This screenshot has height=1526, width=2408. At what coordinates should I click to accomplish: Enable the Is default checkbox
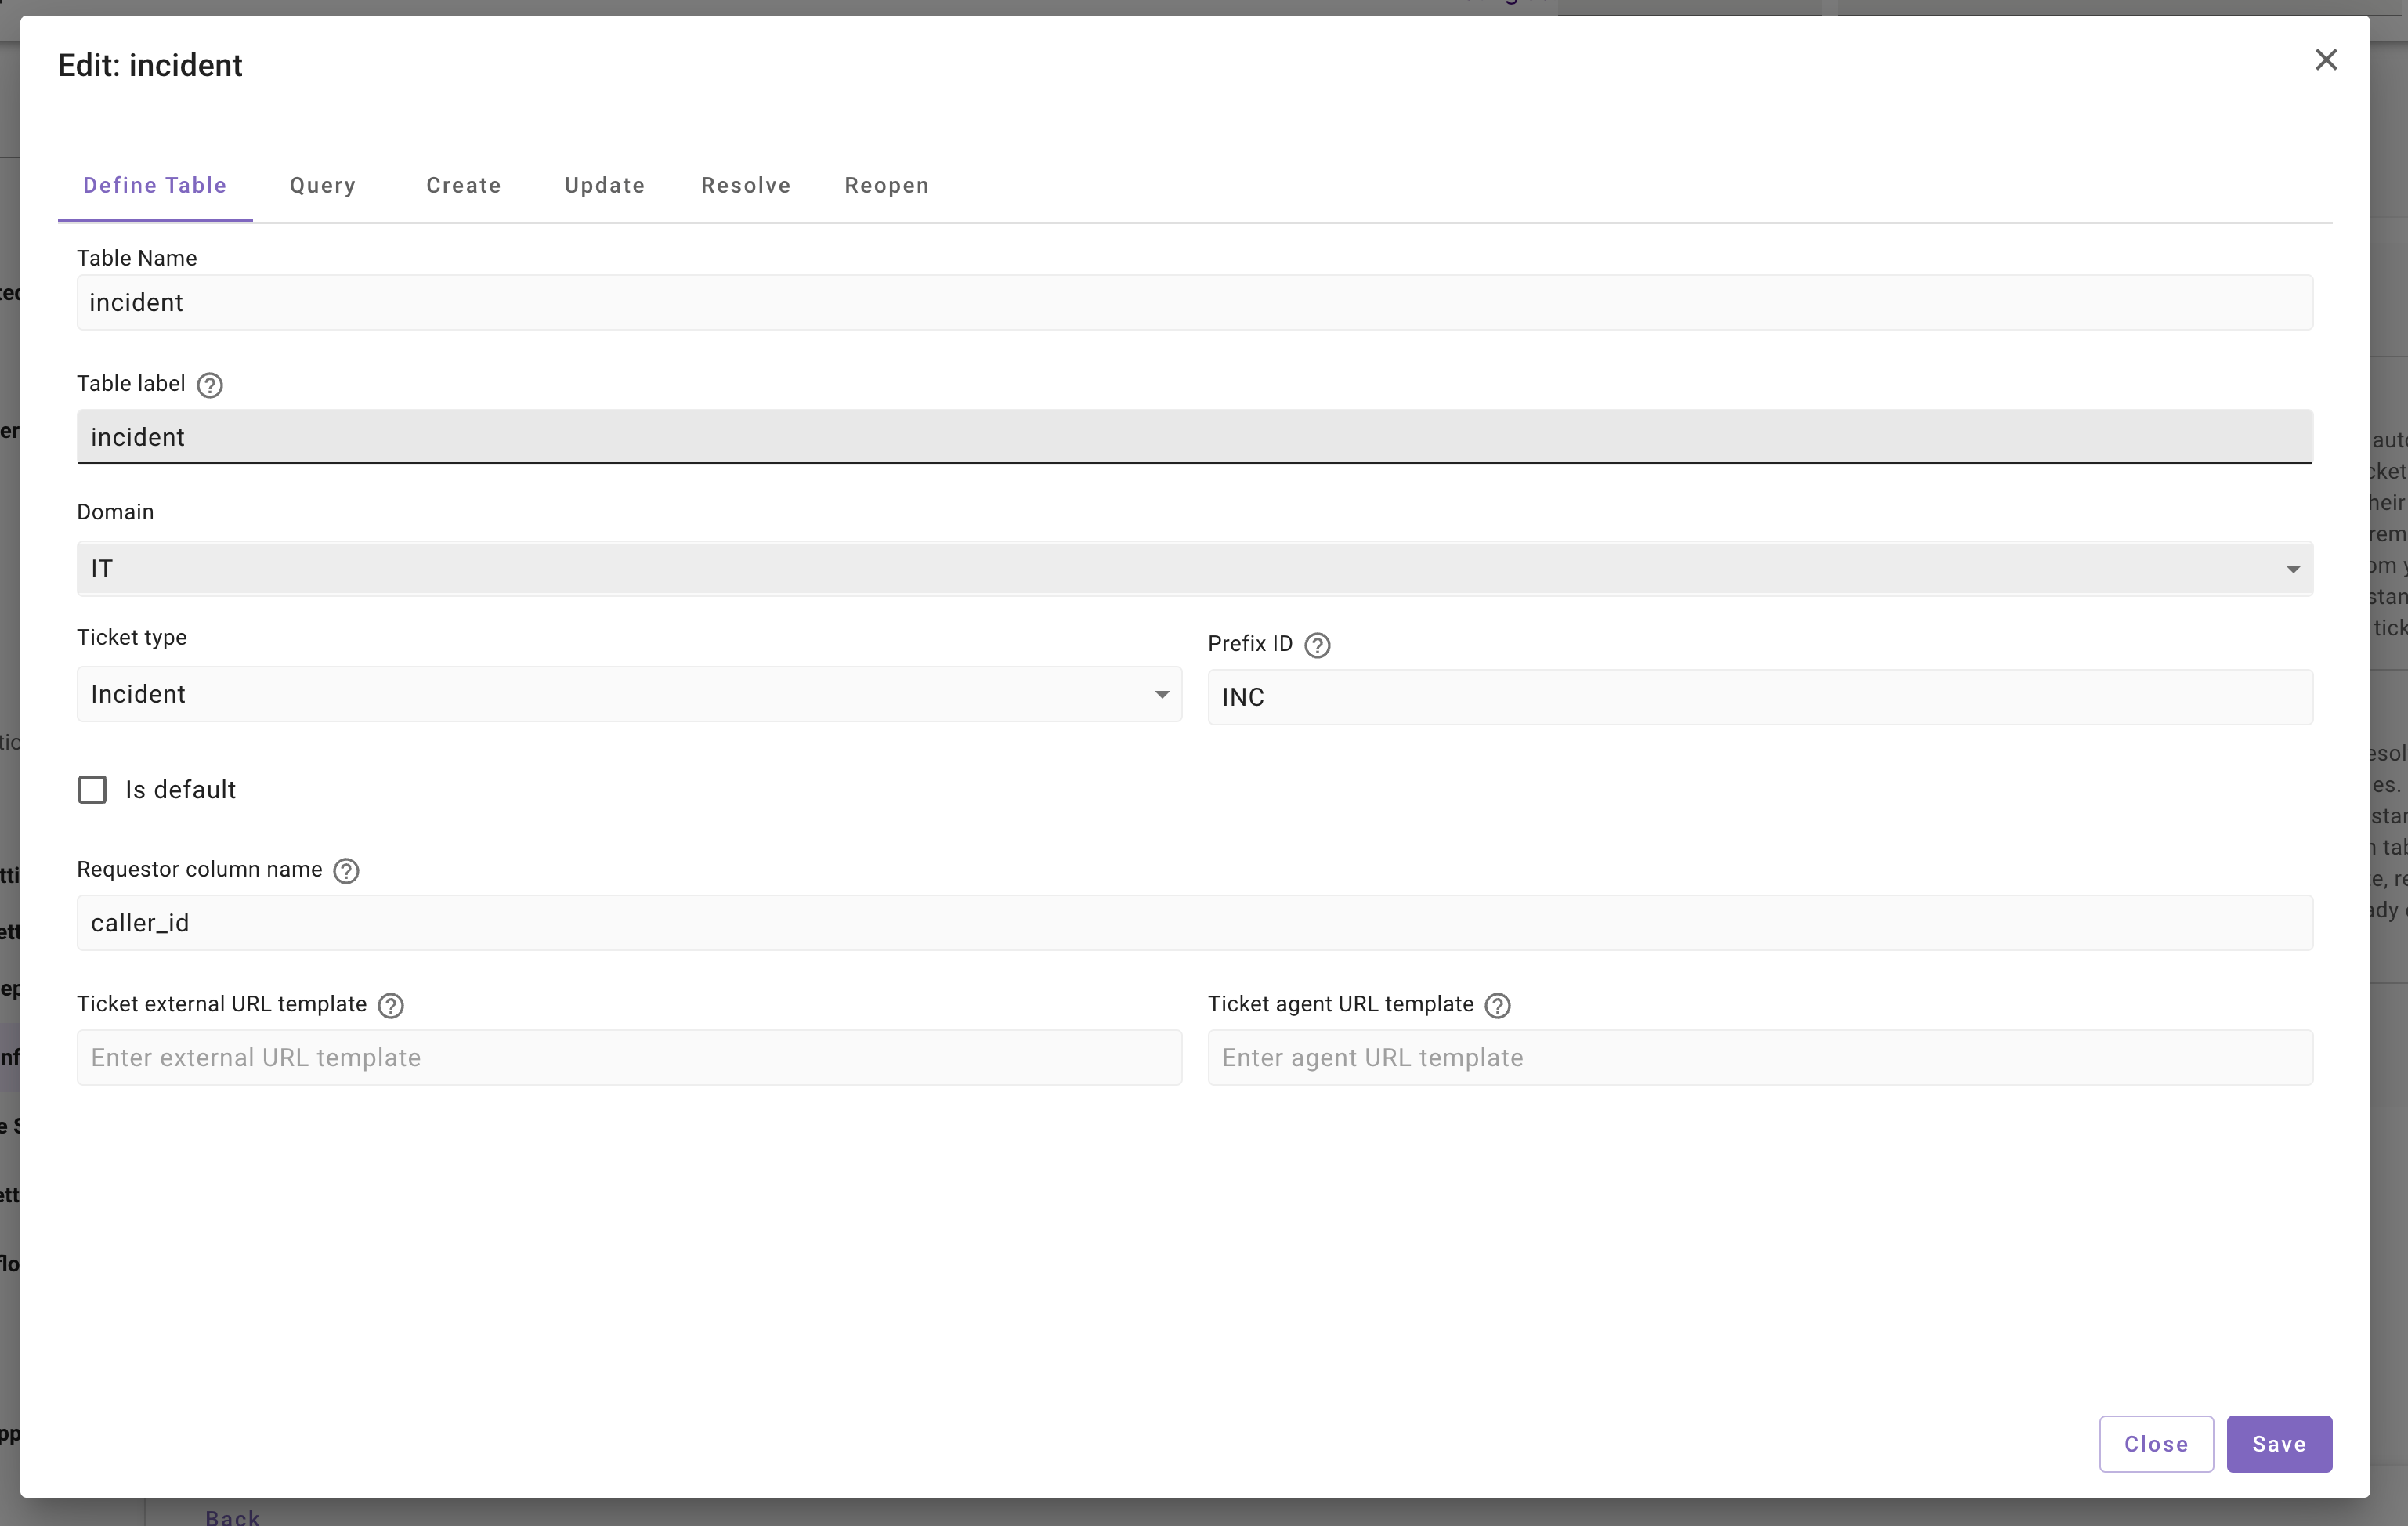(92, 790)
